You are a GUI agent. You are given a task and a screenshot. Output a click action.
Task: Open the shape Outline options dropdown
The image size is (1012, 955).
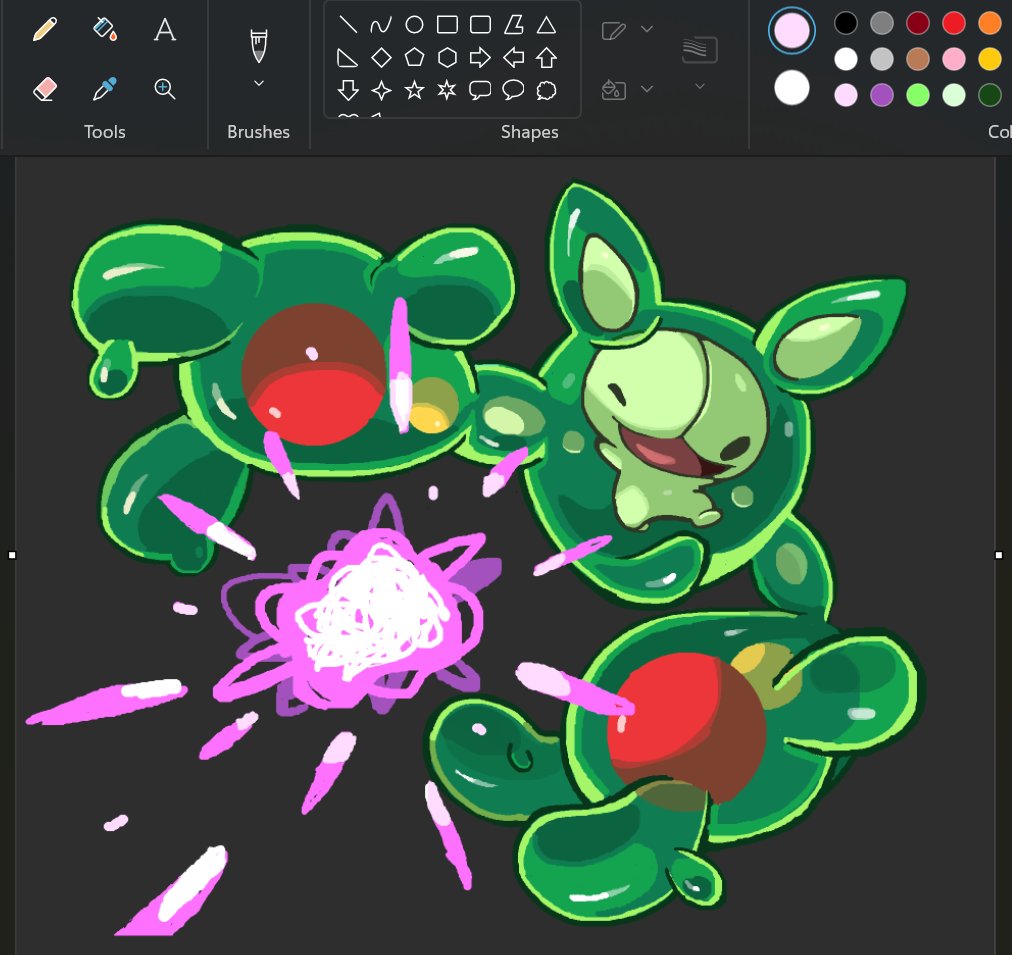pyautogui.click(x=647, y=29)
